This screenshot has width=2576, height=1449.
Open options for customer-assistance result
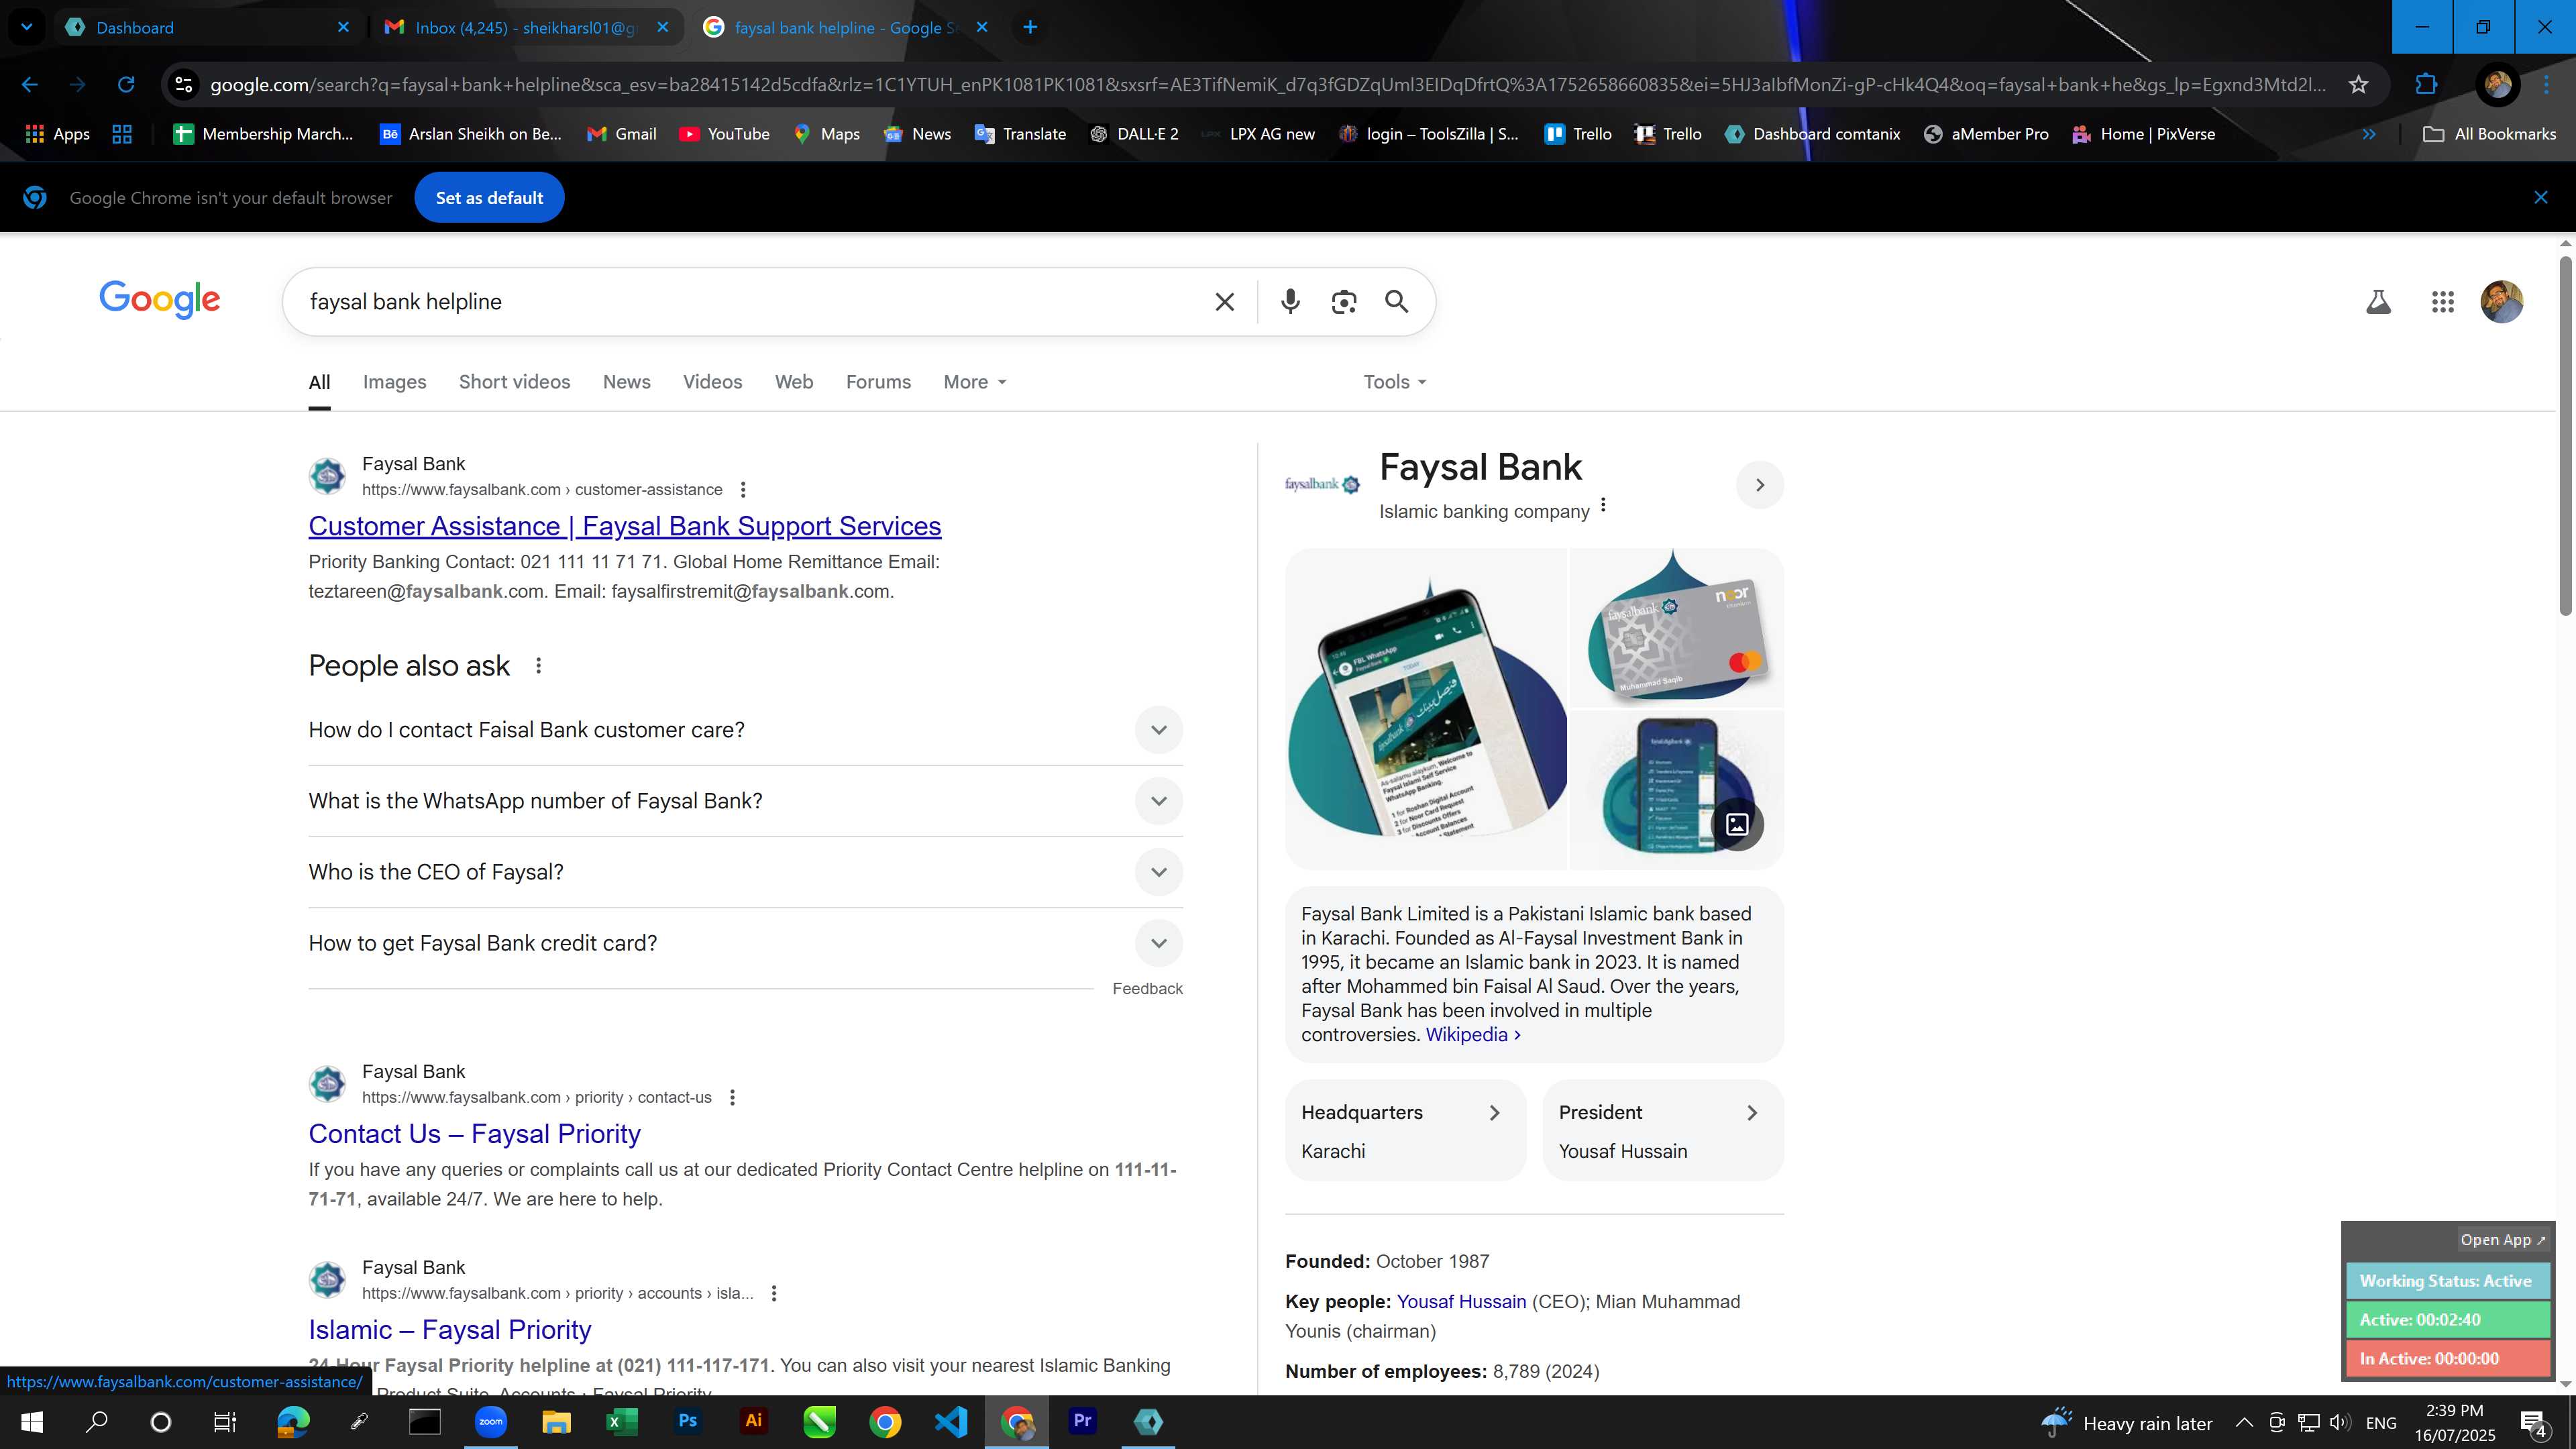pos(742,490)
